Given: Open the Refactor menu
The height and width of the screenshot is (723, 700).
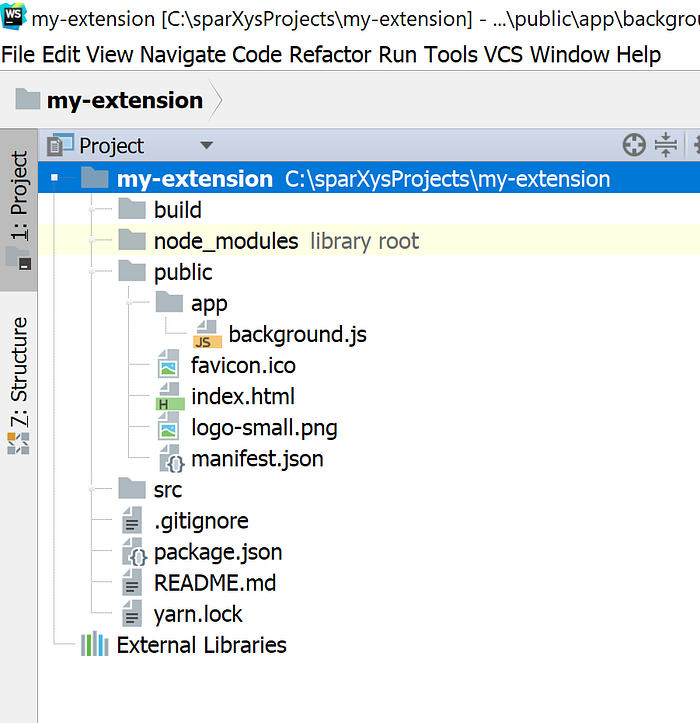Looking at the screenshot, I should pyautogui.click(x=330, y=55).
